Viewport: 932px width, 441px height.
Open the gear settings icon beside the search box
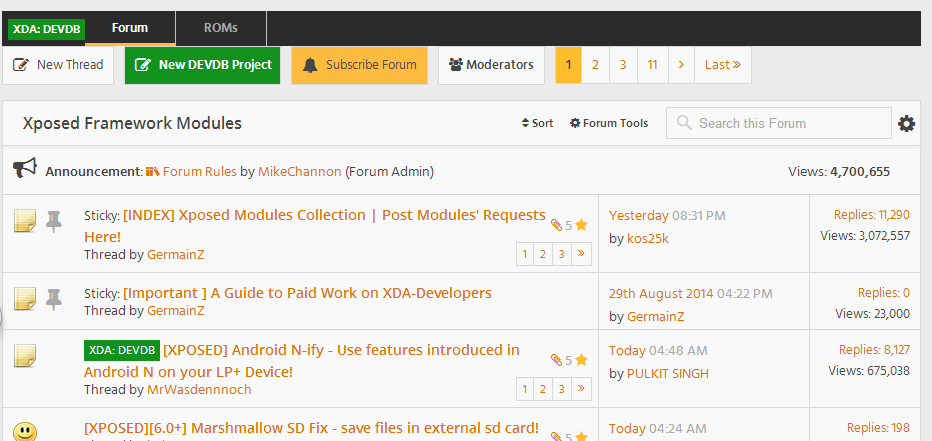coord(906,124)
